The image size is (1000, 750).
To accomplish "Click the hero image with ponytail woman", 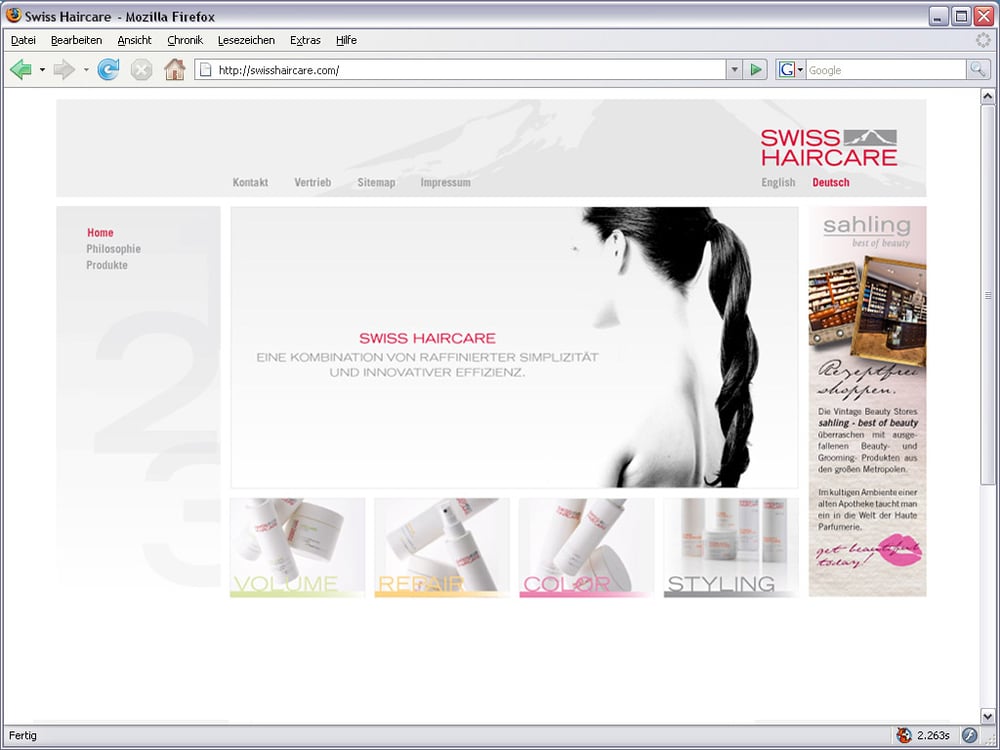I will pyautogui.click(x=514, y=348).
